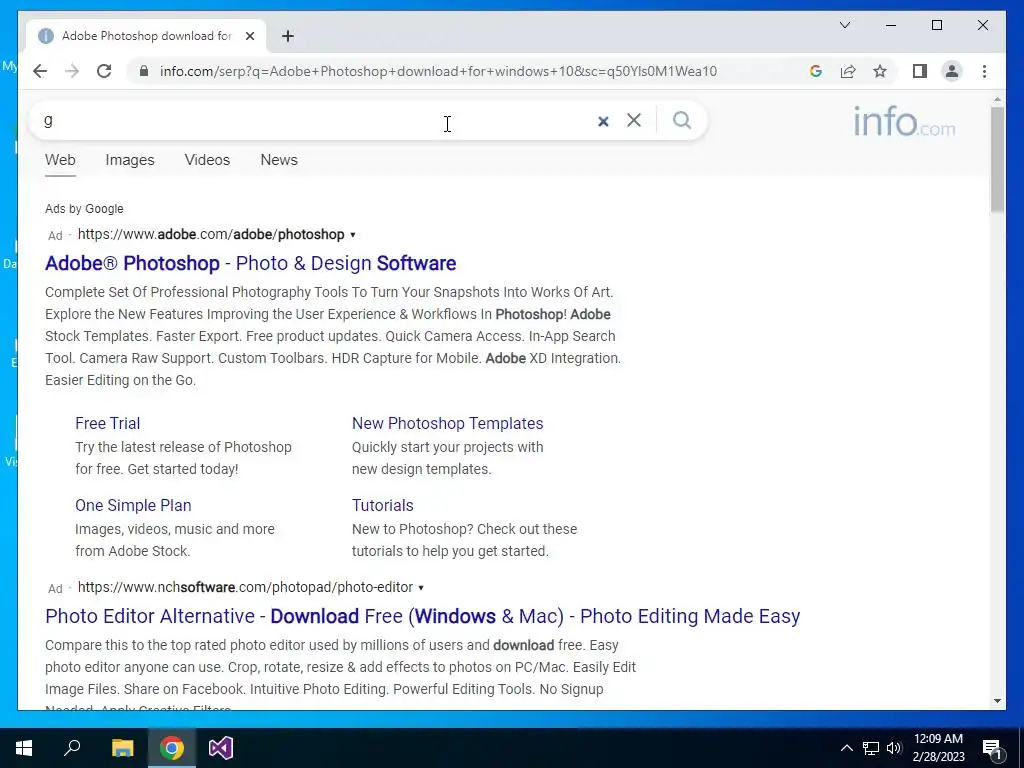Click the scrollbar up arrow
The height and width of the screenshot is (768, 1024).
coord(997,99)
